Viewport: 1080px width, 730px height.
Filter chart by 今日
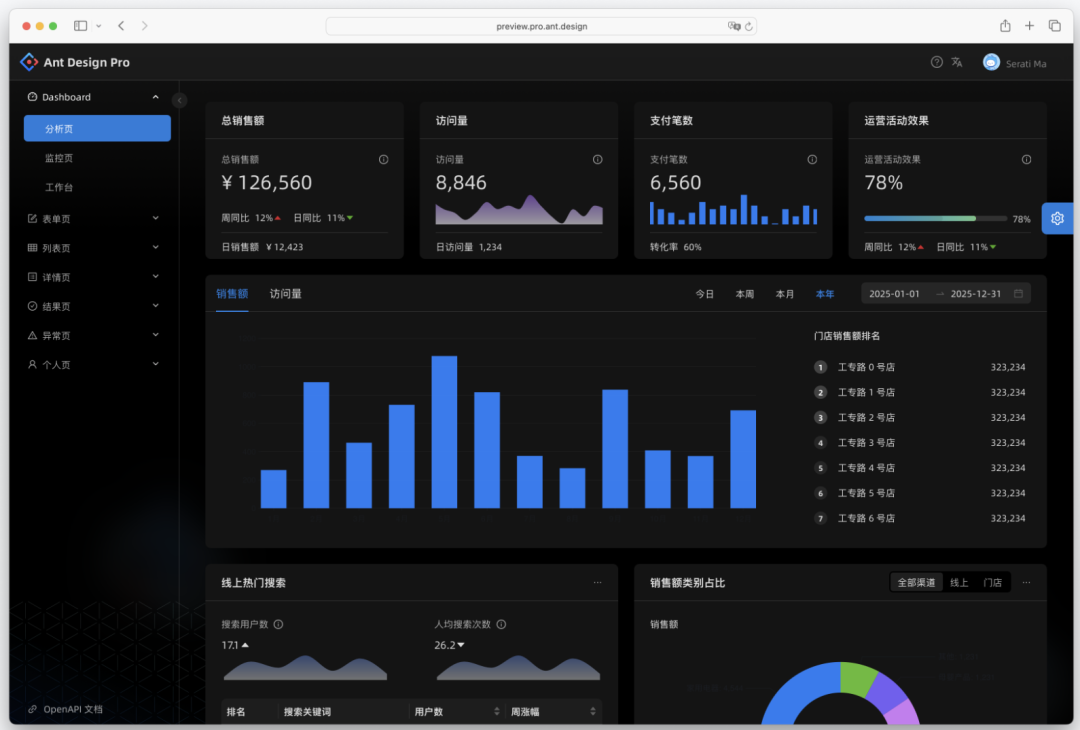point(704,294)
